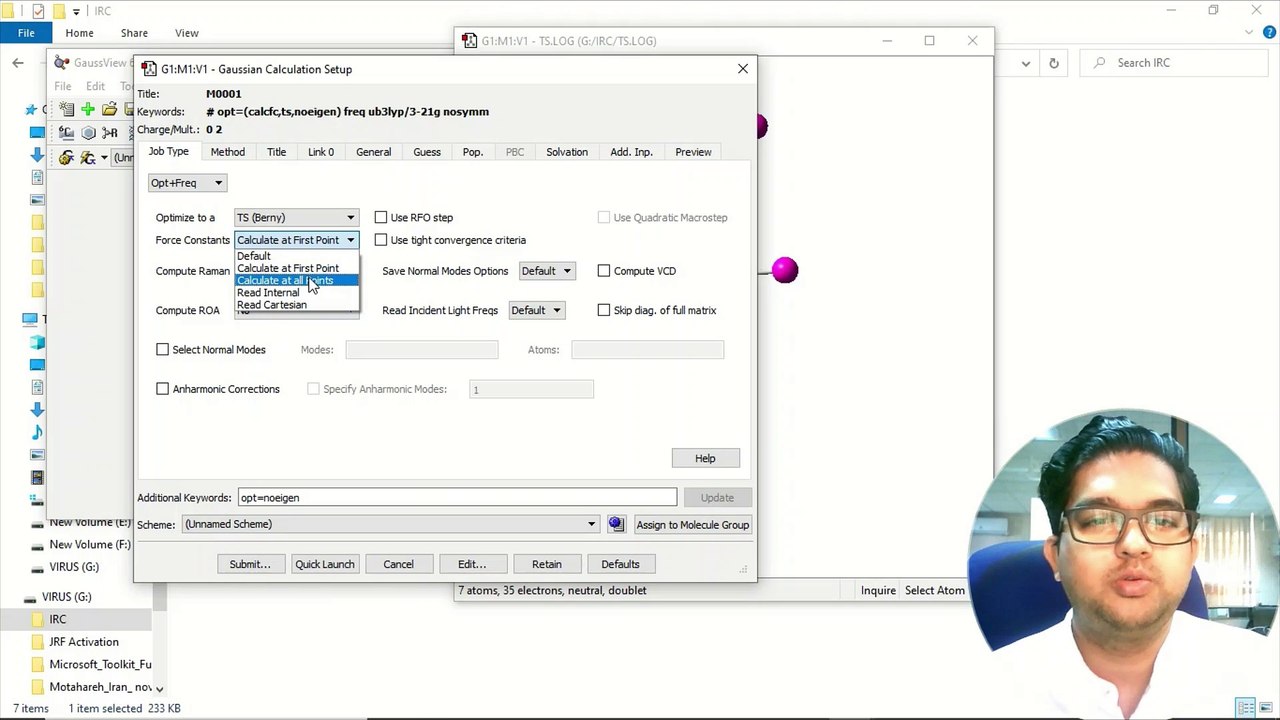Image resolution: width=1280 pixels, height=720 pixels.
Task: Open the Optimize to a TS (Berny) dropdown
Action: (x=296, y=217)
